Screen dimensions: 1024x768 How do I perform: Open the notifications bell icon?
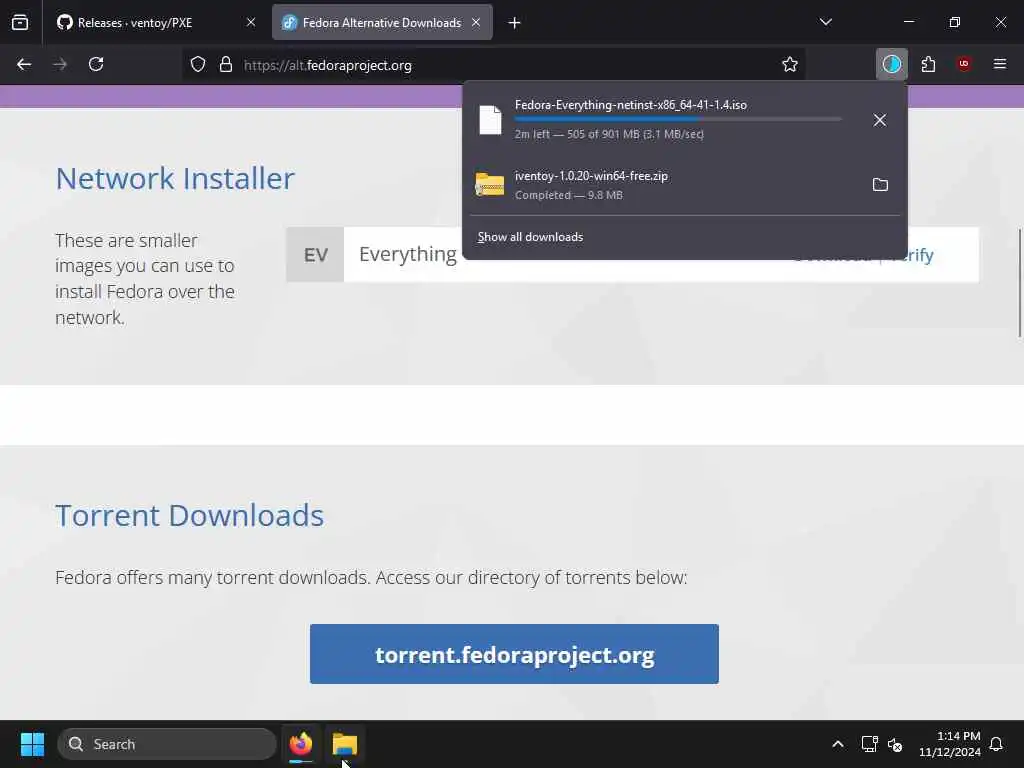[x=997, y=744]
